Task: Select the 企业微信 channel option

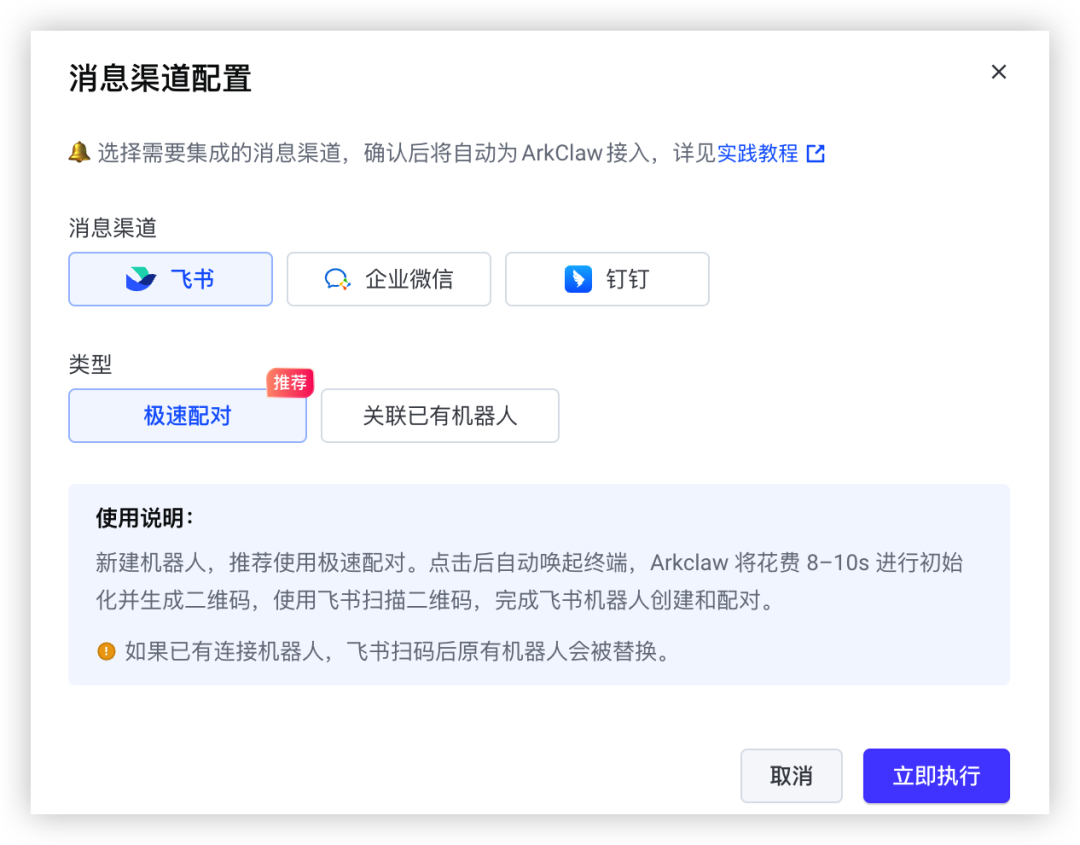Action: coord(388,279)
